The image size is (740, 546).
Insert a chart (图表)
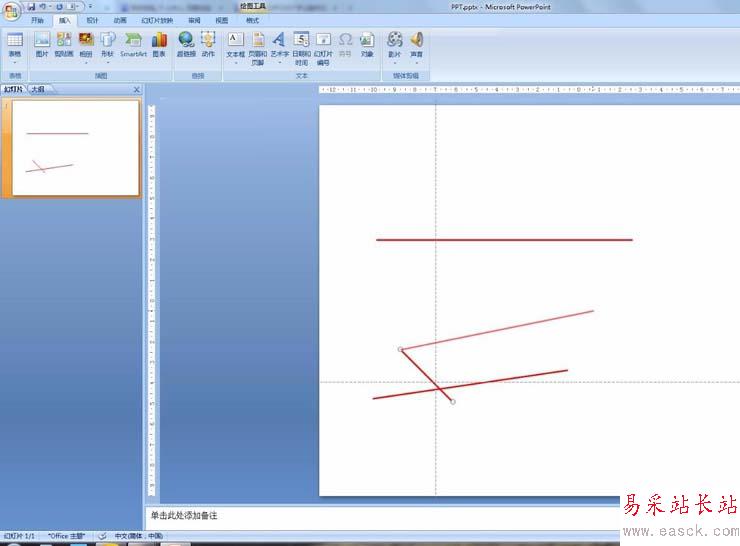click(160, 45)
